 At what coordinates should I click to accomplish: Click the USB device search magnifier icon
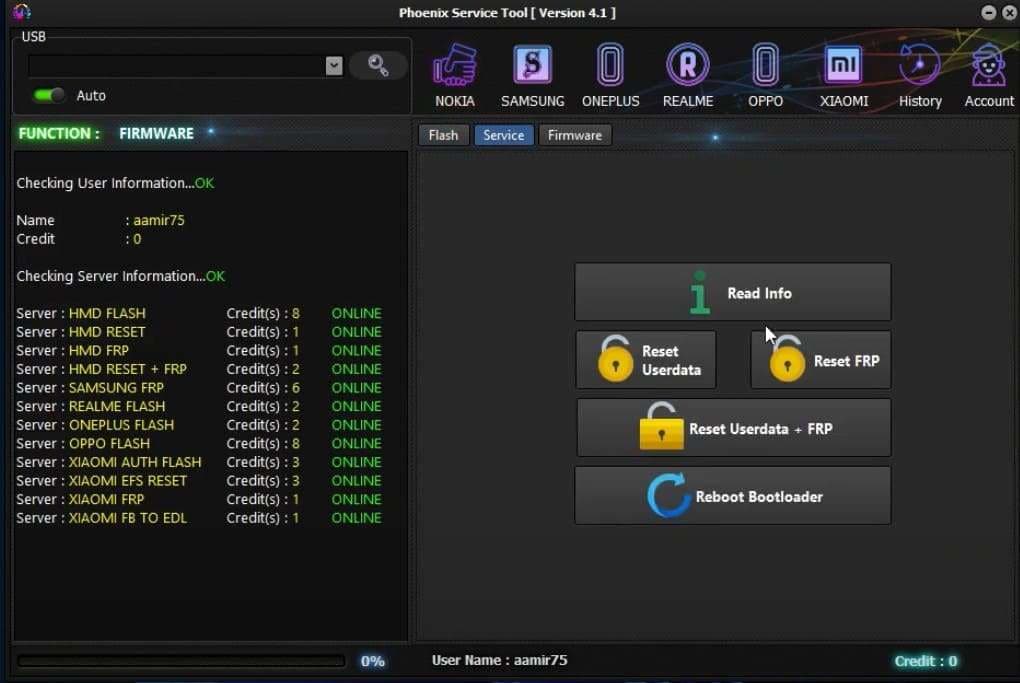[x=378, y=63]
